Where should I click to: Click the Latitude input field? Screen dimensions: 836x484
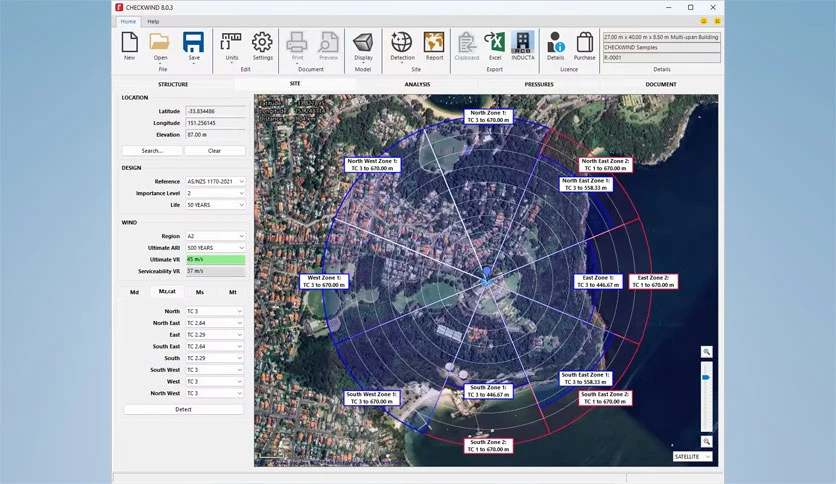click(x=215, y=111)
